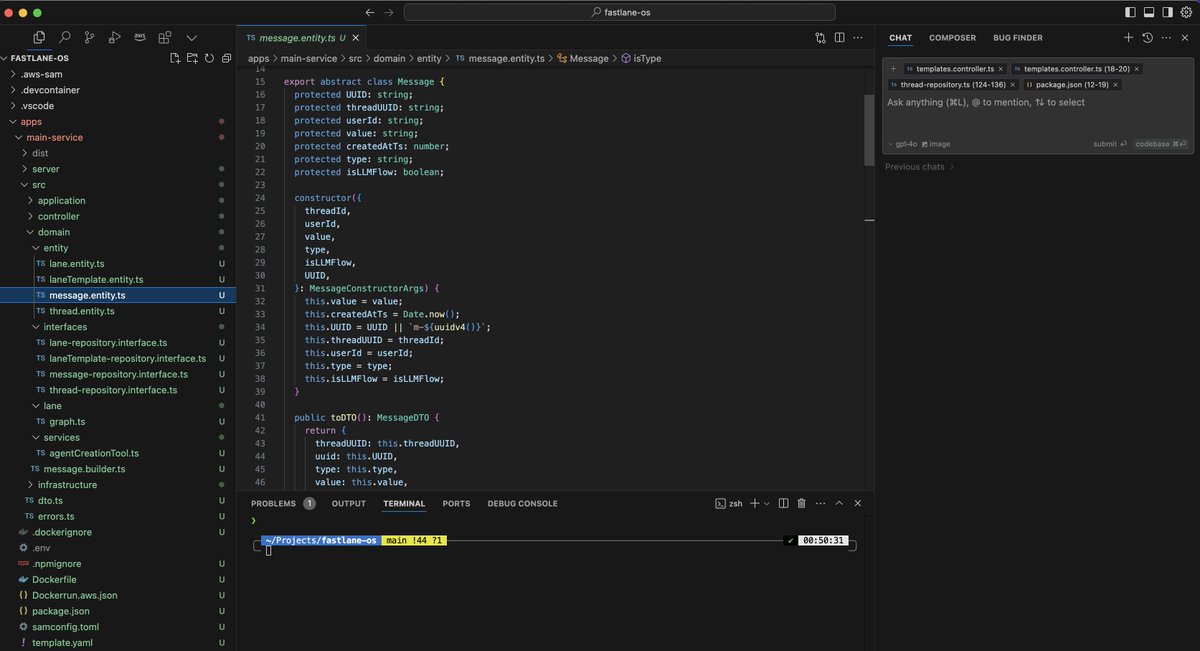
Task: Collapse all folders in Explorer
Action: pos(226,58)
